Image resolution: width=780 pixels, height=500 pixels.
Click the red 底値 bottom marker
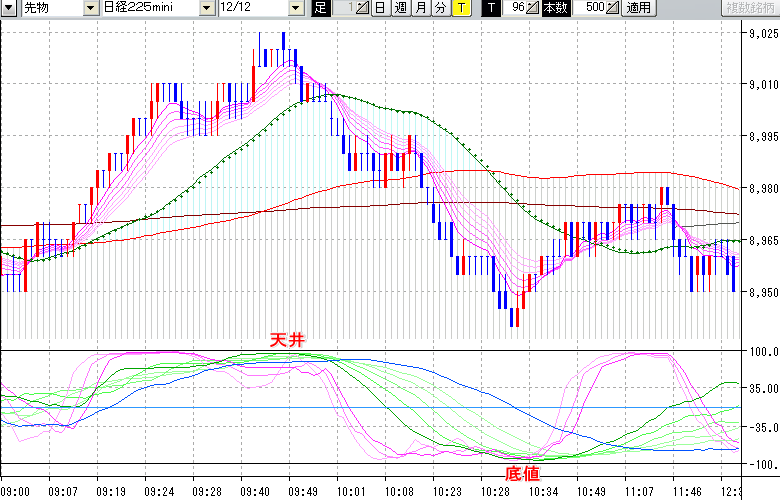click(x=522, y=473)
